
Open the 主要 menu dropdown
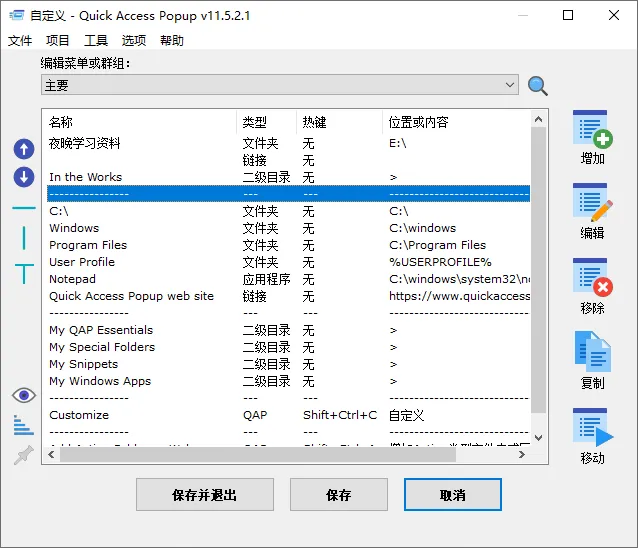pyautogui.click(x=279, y=86)
